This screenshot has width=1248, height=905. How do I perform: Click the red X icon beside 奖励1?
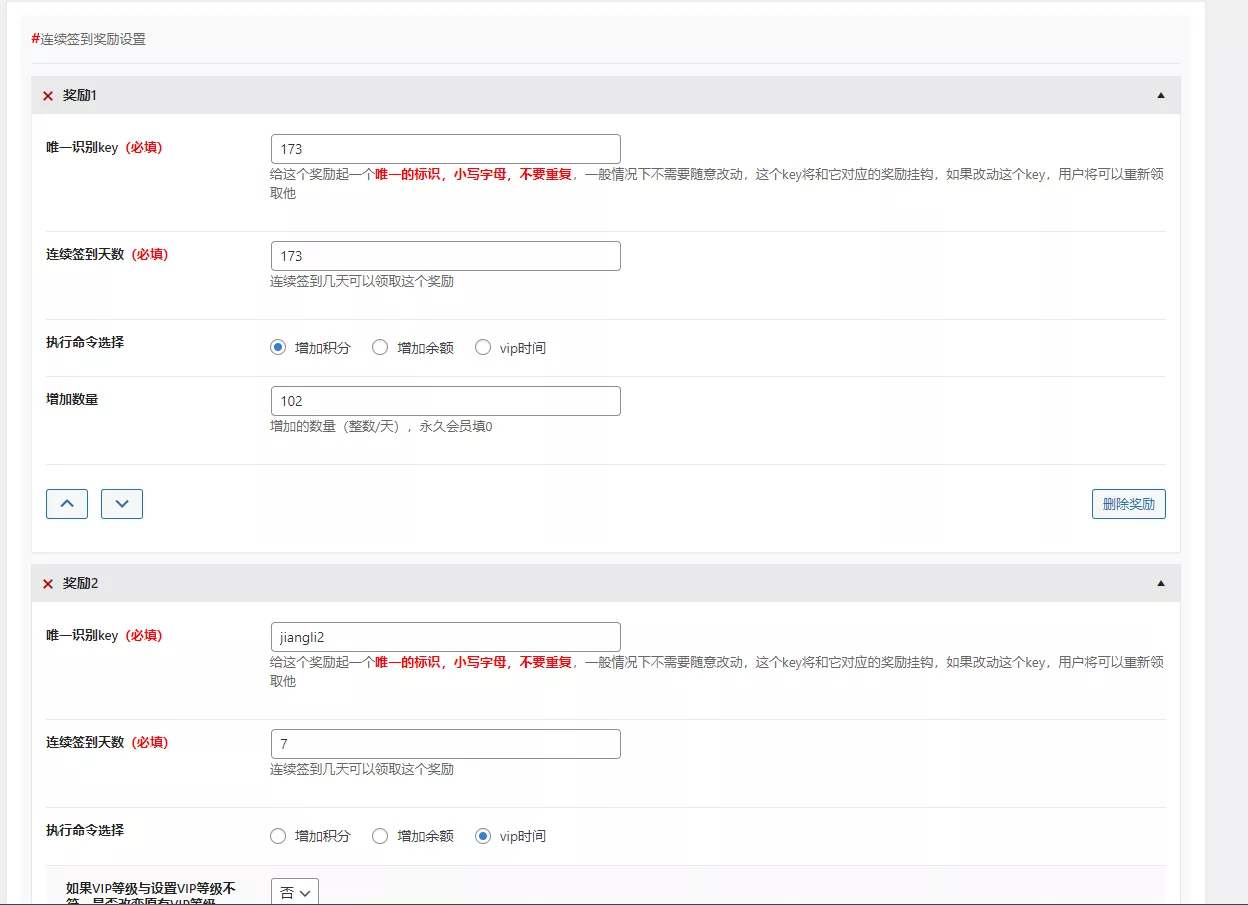coord(47,95)
